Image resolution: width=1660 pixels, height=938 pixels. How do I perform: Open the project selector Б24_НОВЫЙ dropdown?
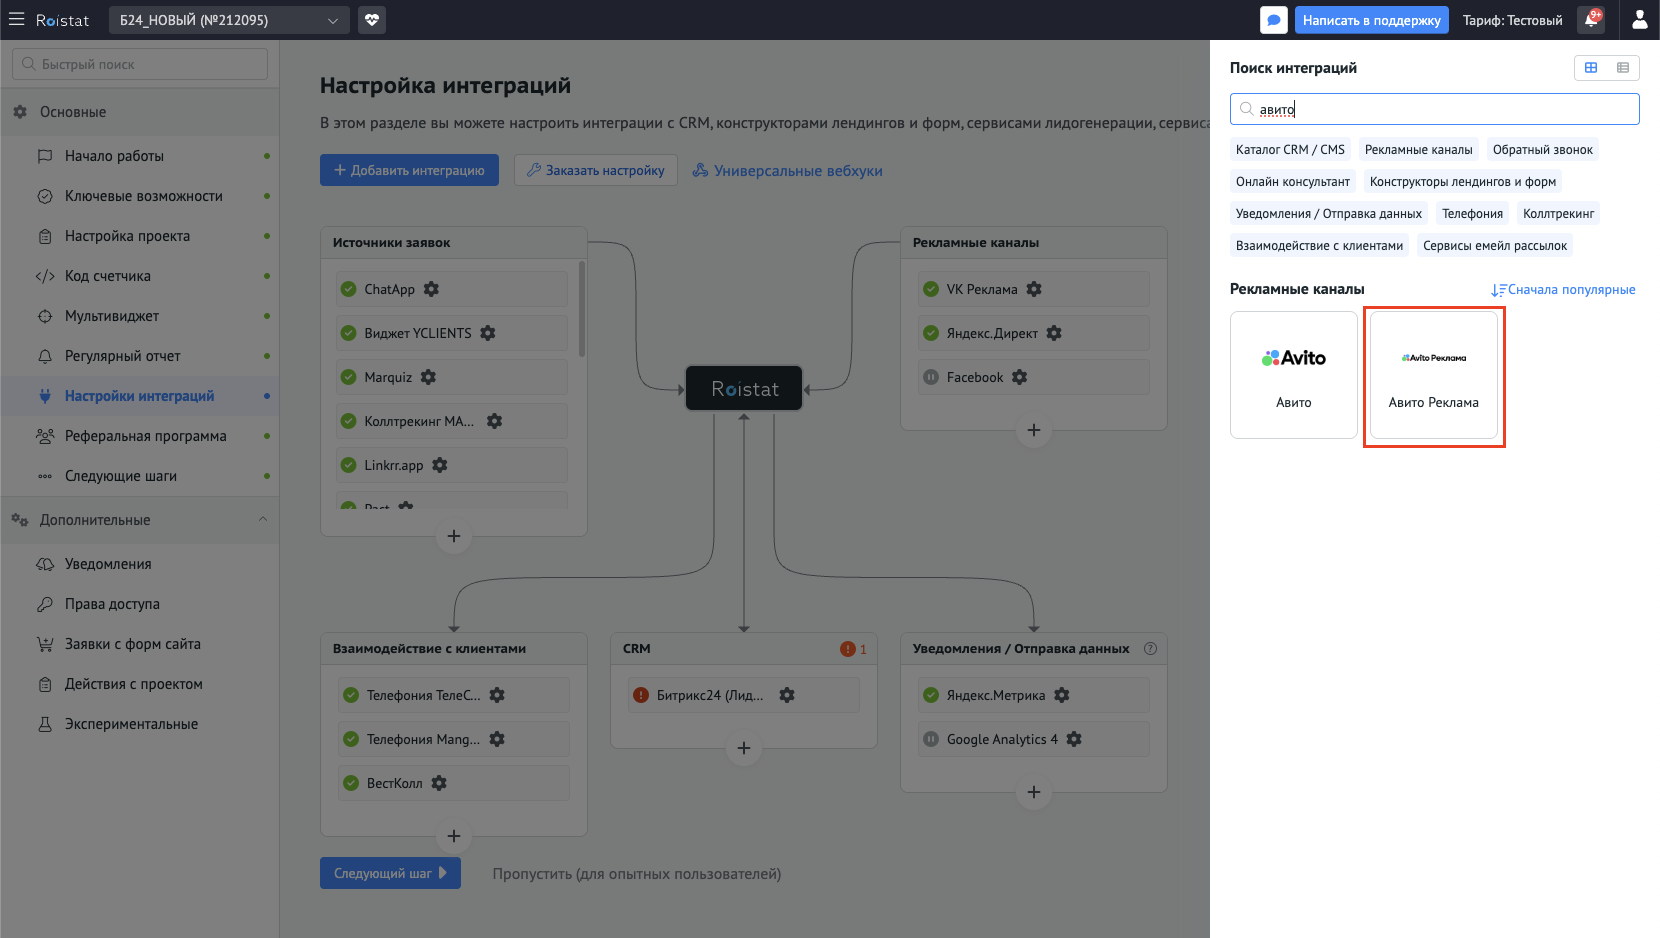pyautogui.click(x=229, y=20)
